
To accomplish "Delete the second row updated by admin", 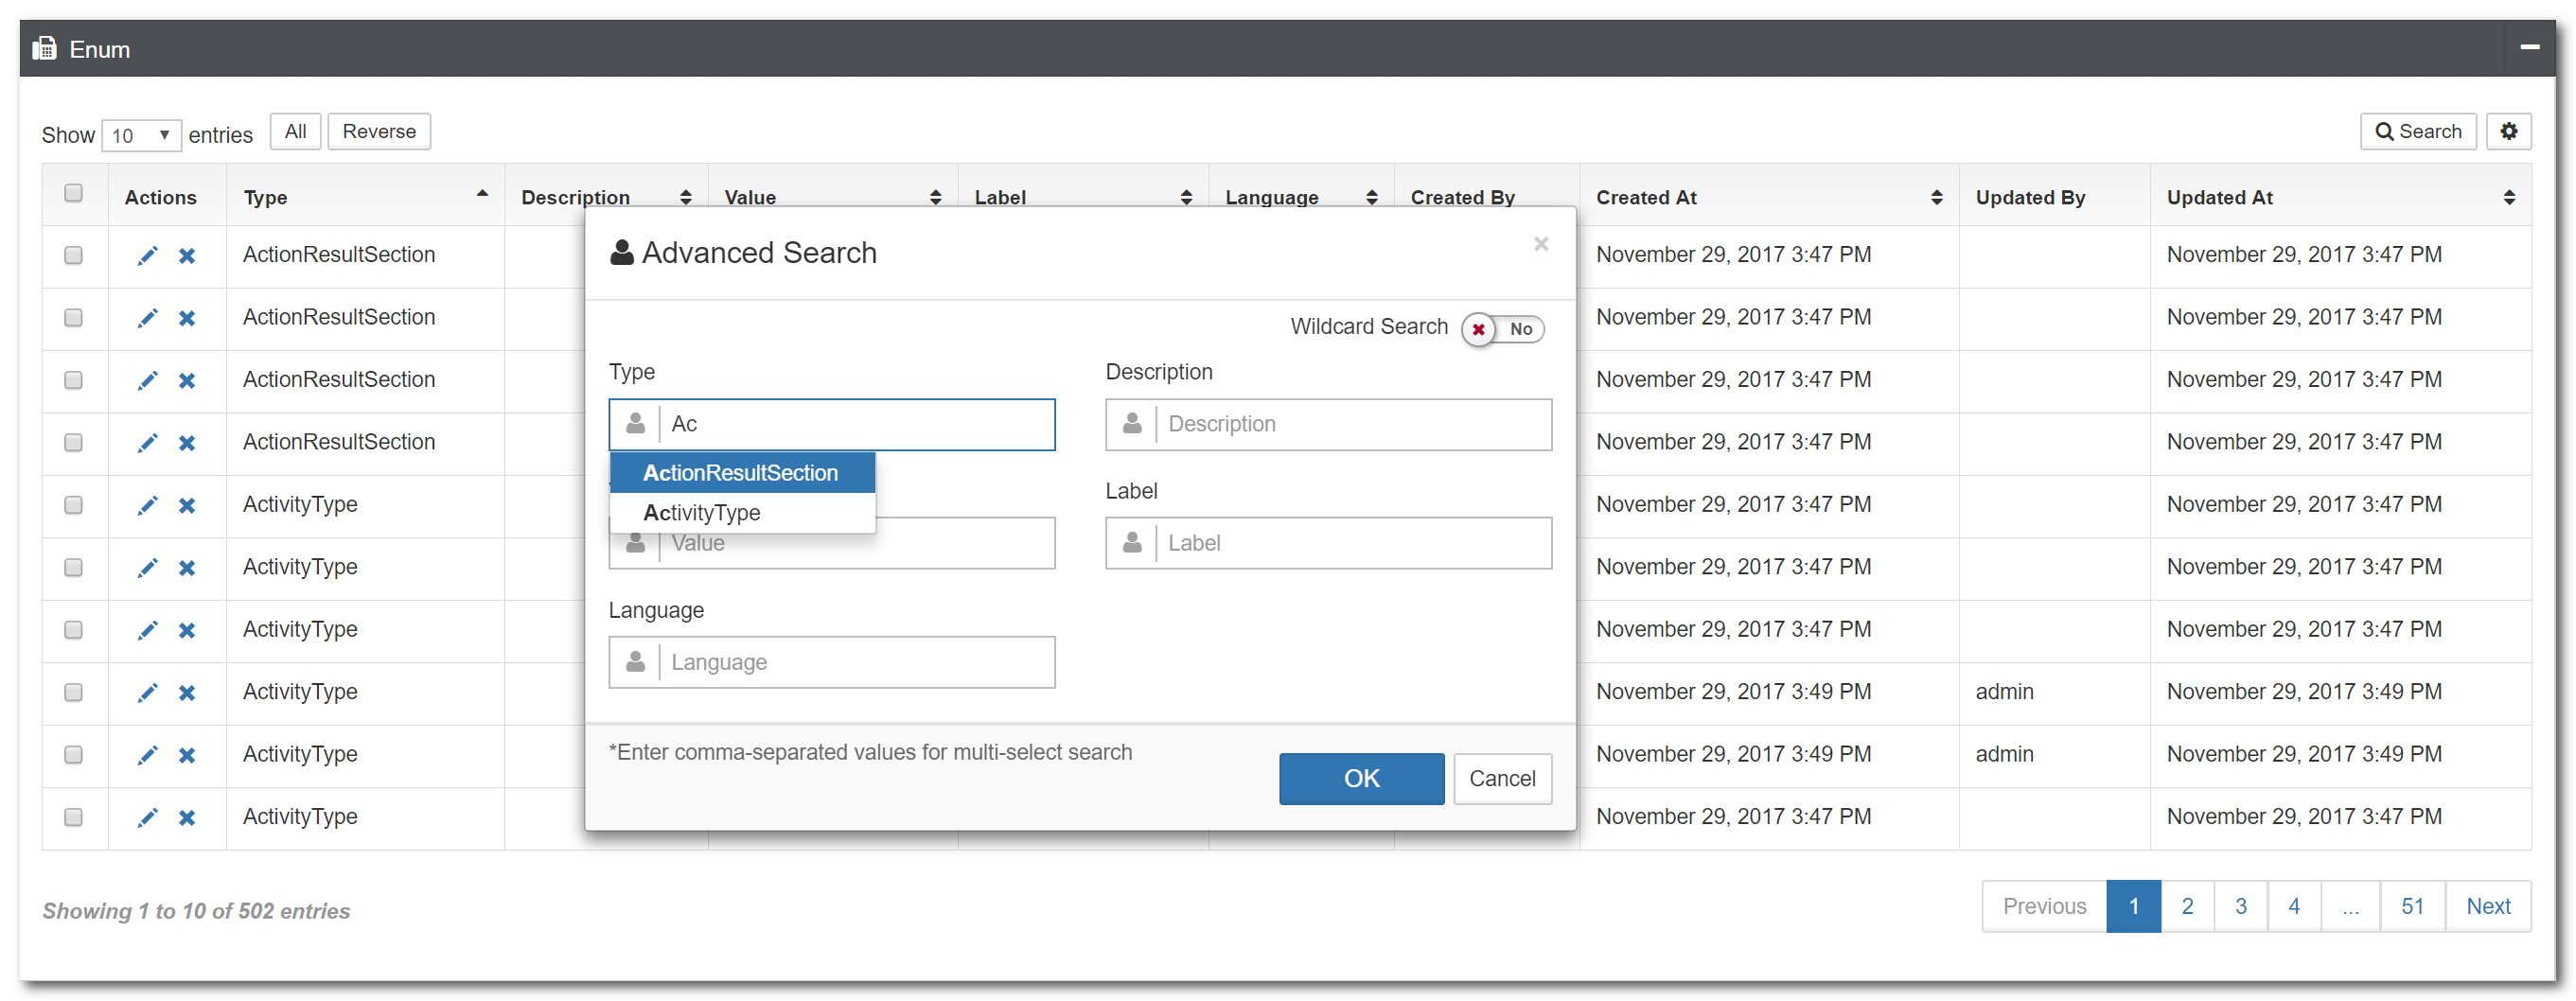I will tap(187, 756).
